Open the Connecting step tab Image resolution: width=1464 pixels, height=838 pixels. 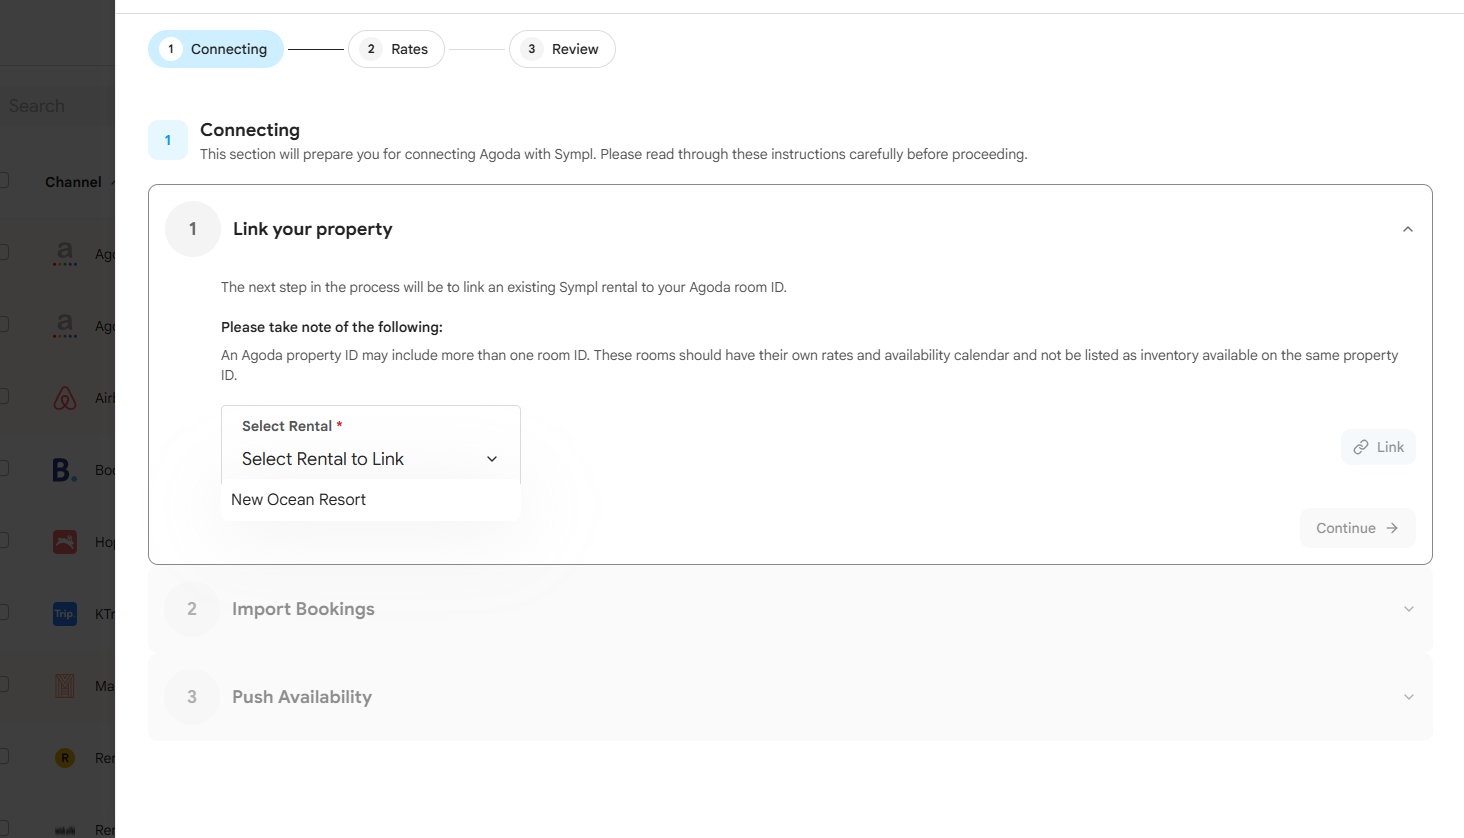216,49
